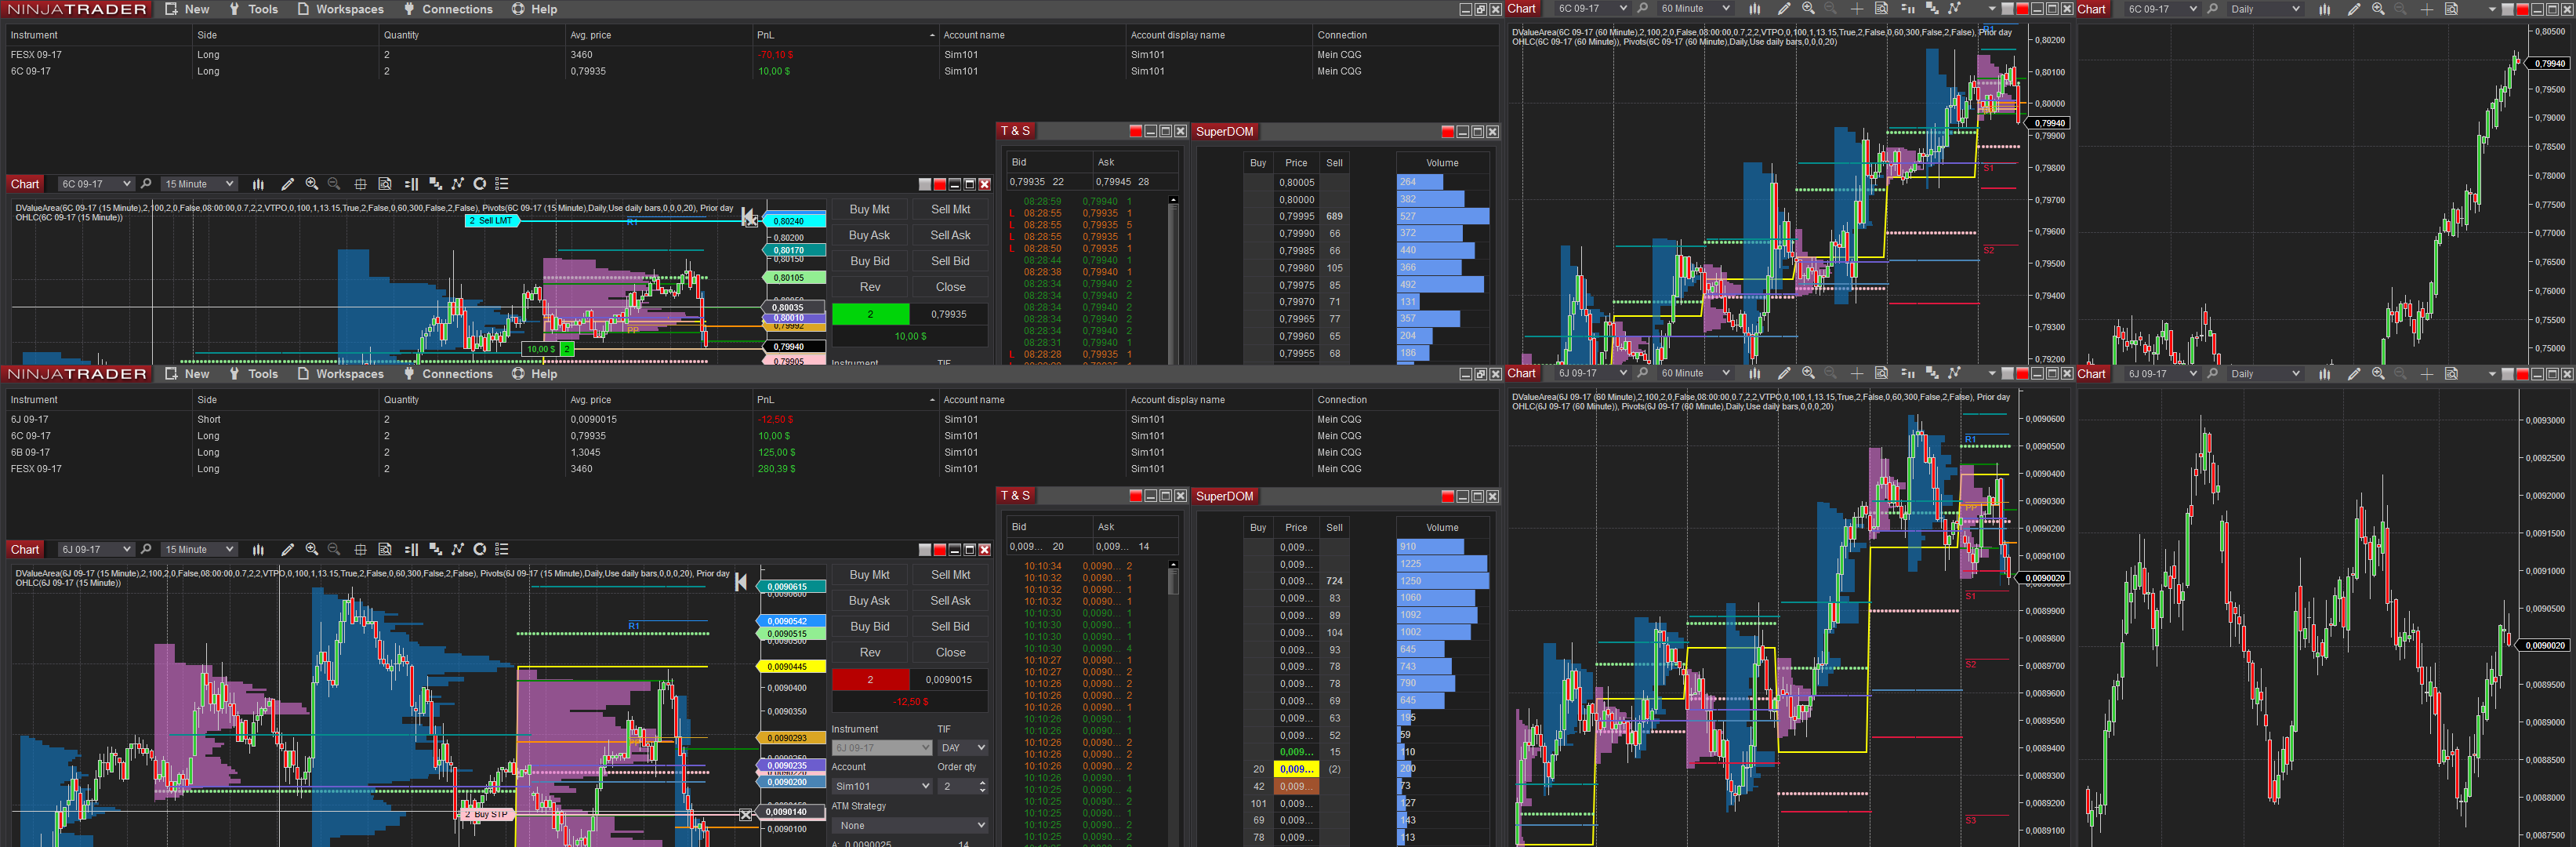Cancel the Buy STP order with its X marker

coord(746,815)
